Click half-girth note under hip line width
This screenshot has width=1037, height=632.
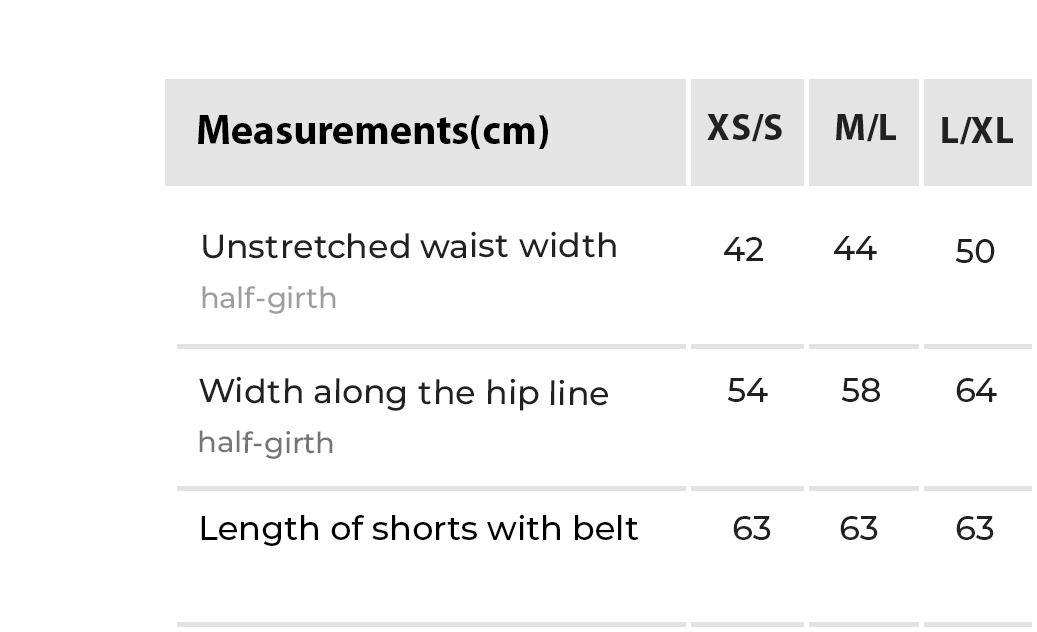(266, 442)
